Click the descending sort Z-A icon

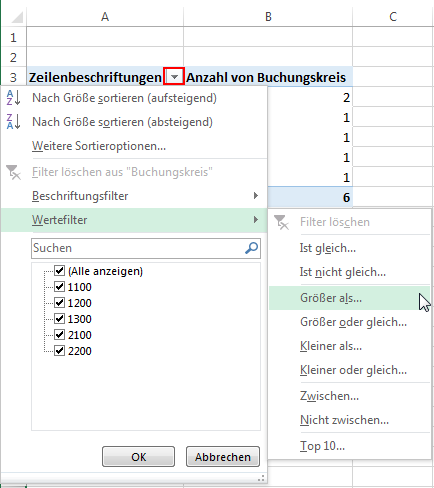(13, 122)
